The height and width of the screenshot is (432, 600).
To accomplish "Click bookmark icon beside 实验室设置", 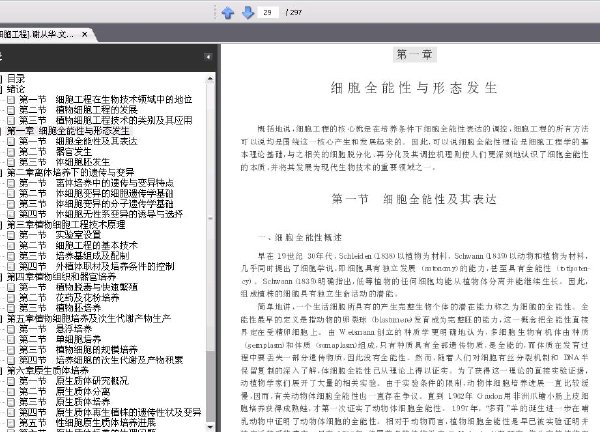I will coord(11,235).
